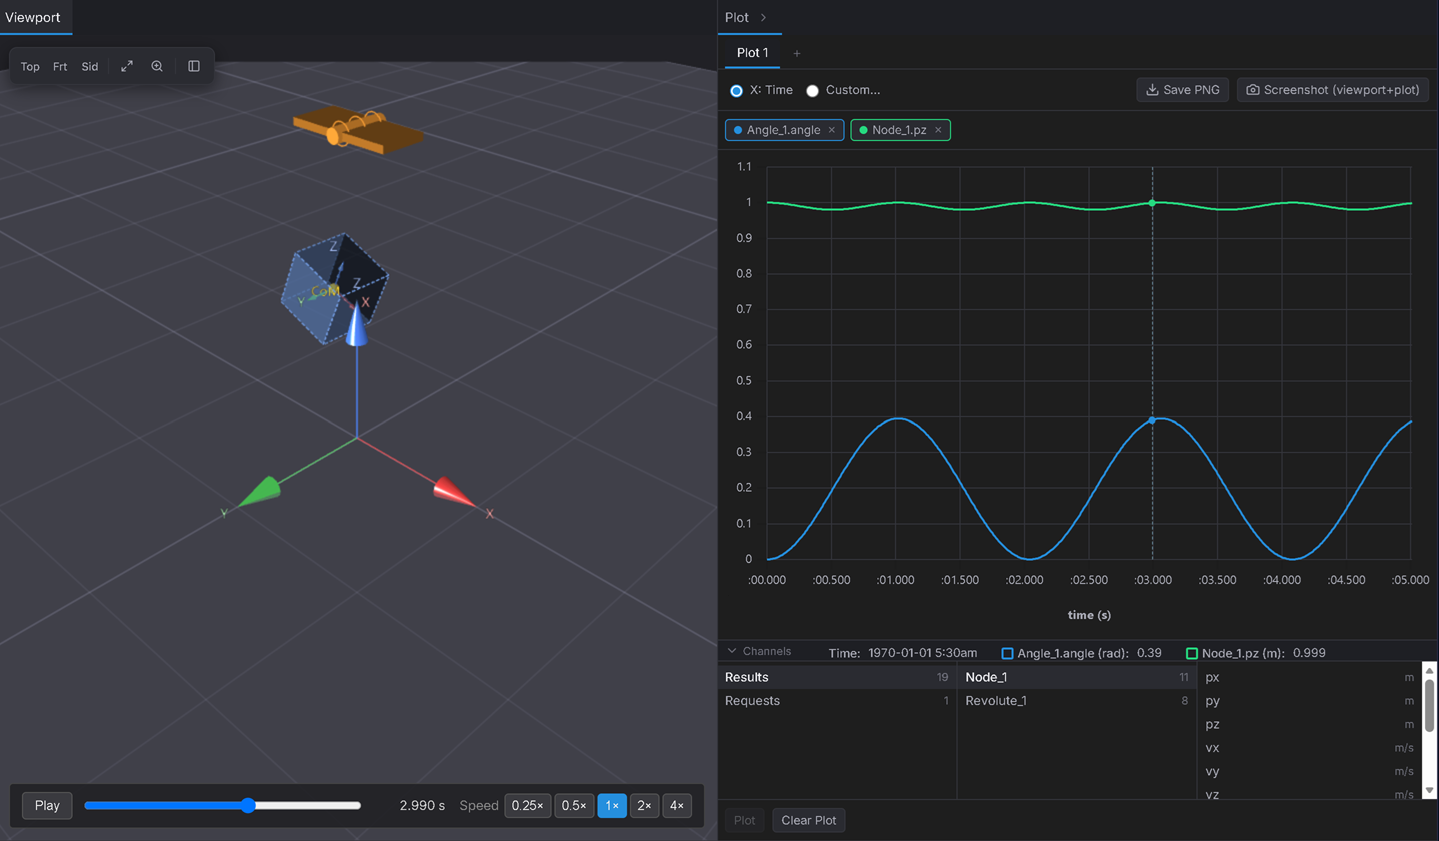Select the Custom... radio option

813,91
